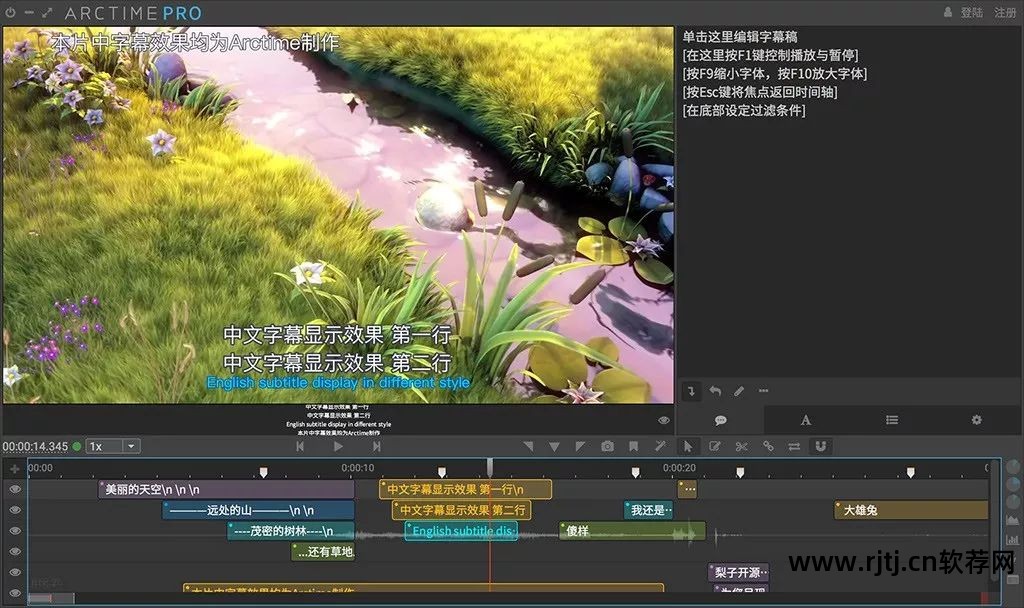Take a snapshot with the camera icon
This screenshot has width=1024, height=608.
tap(607, 447)
